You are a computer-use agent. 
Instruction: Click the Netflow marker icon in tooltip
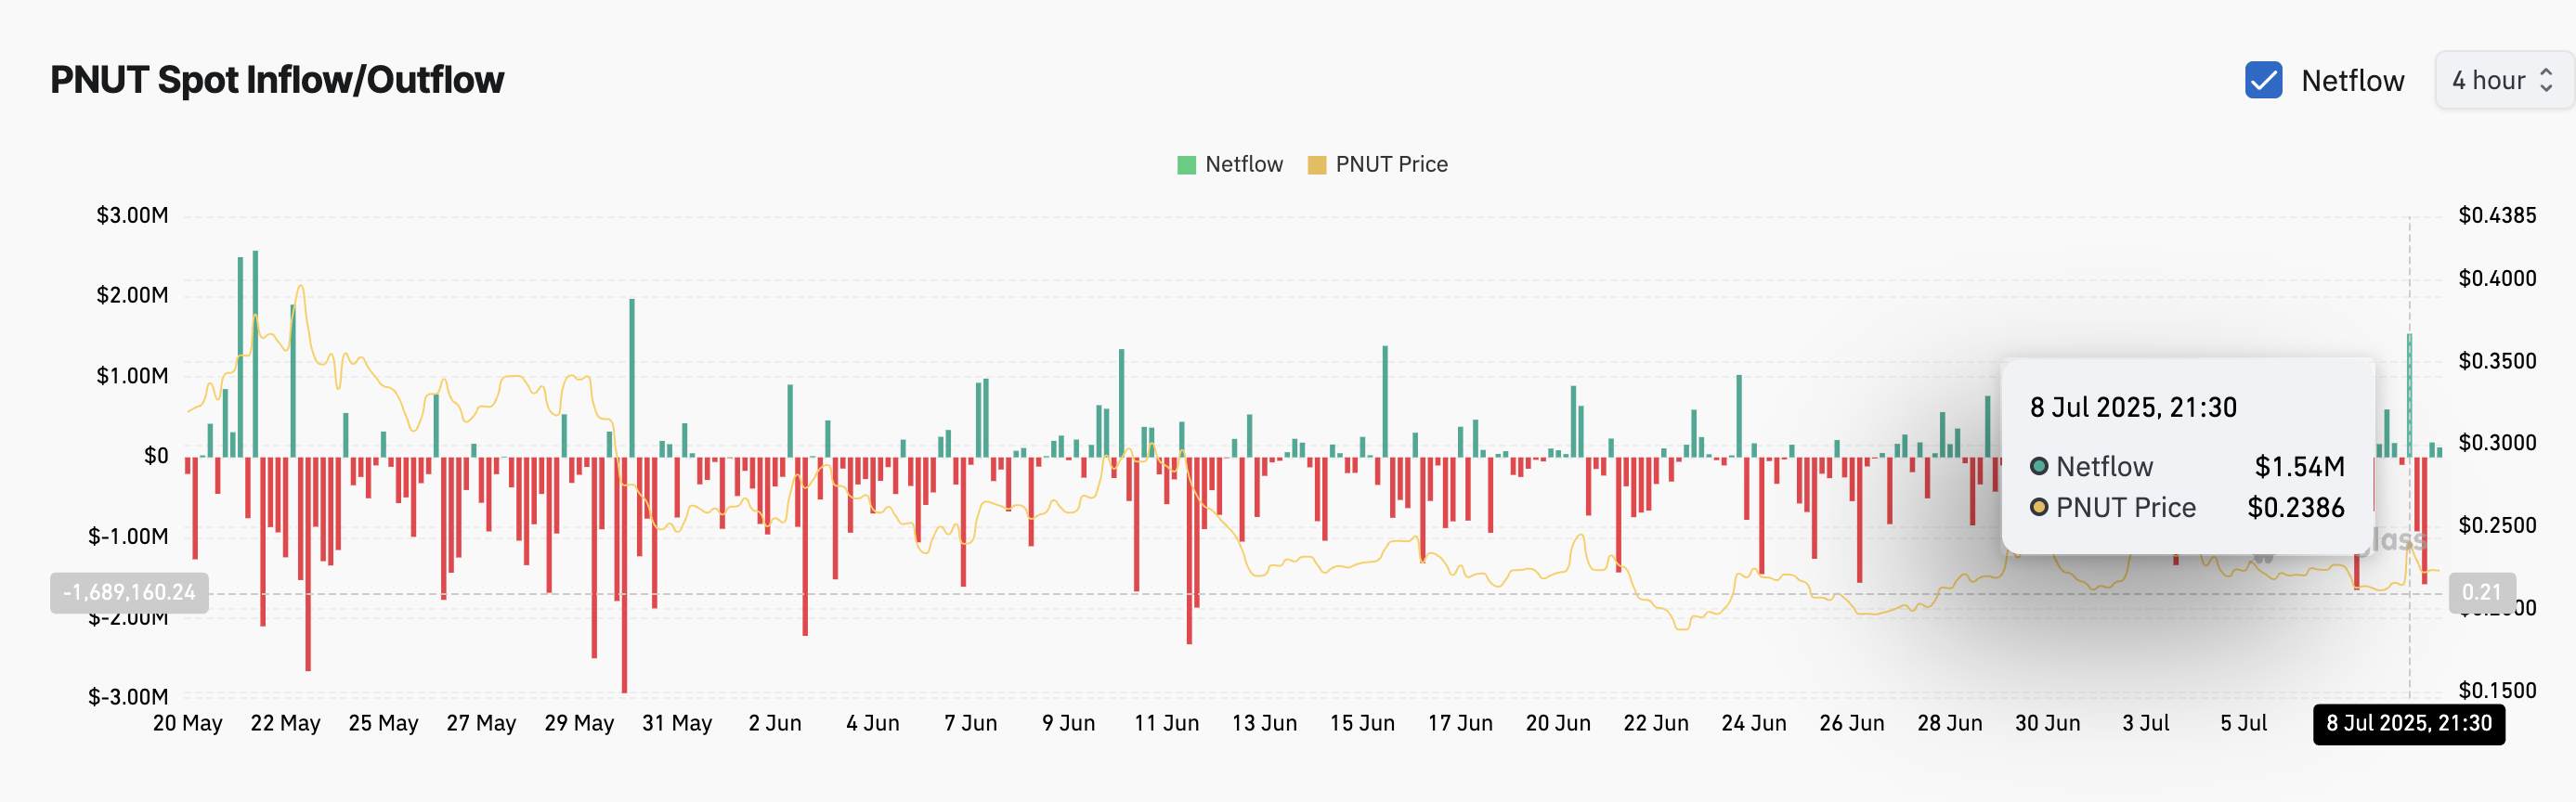tap(2038, 467)
